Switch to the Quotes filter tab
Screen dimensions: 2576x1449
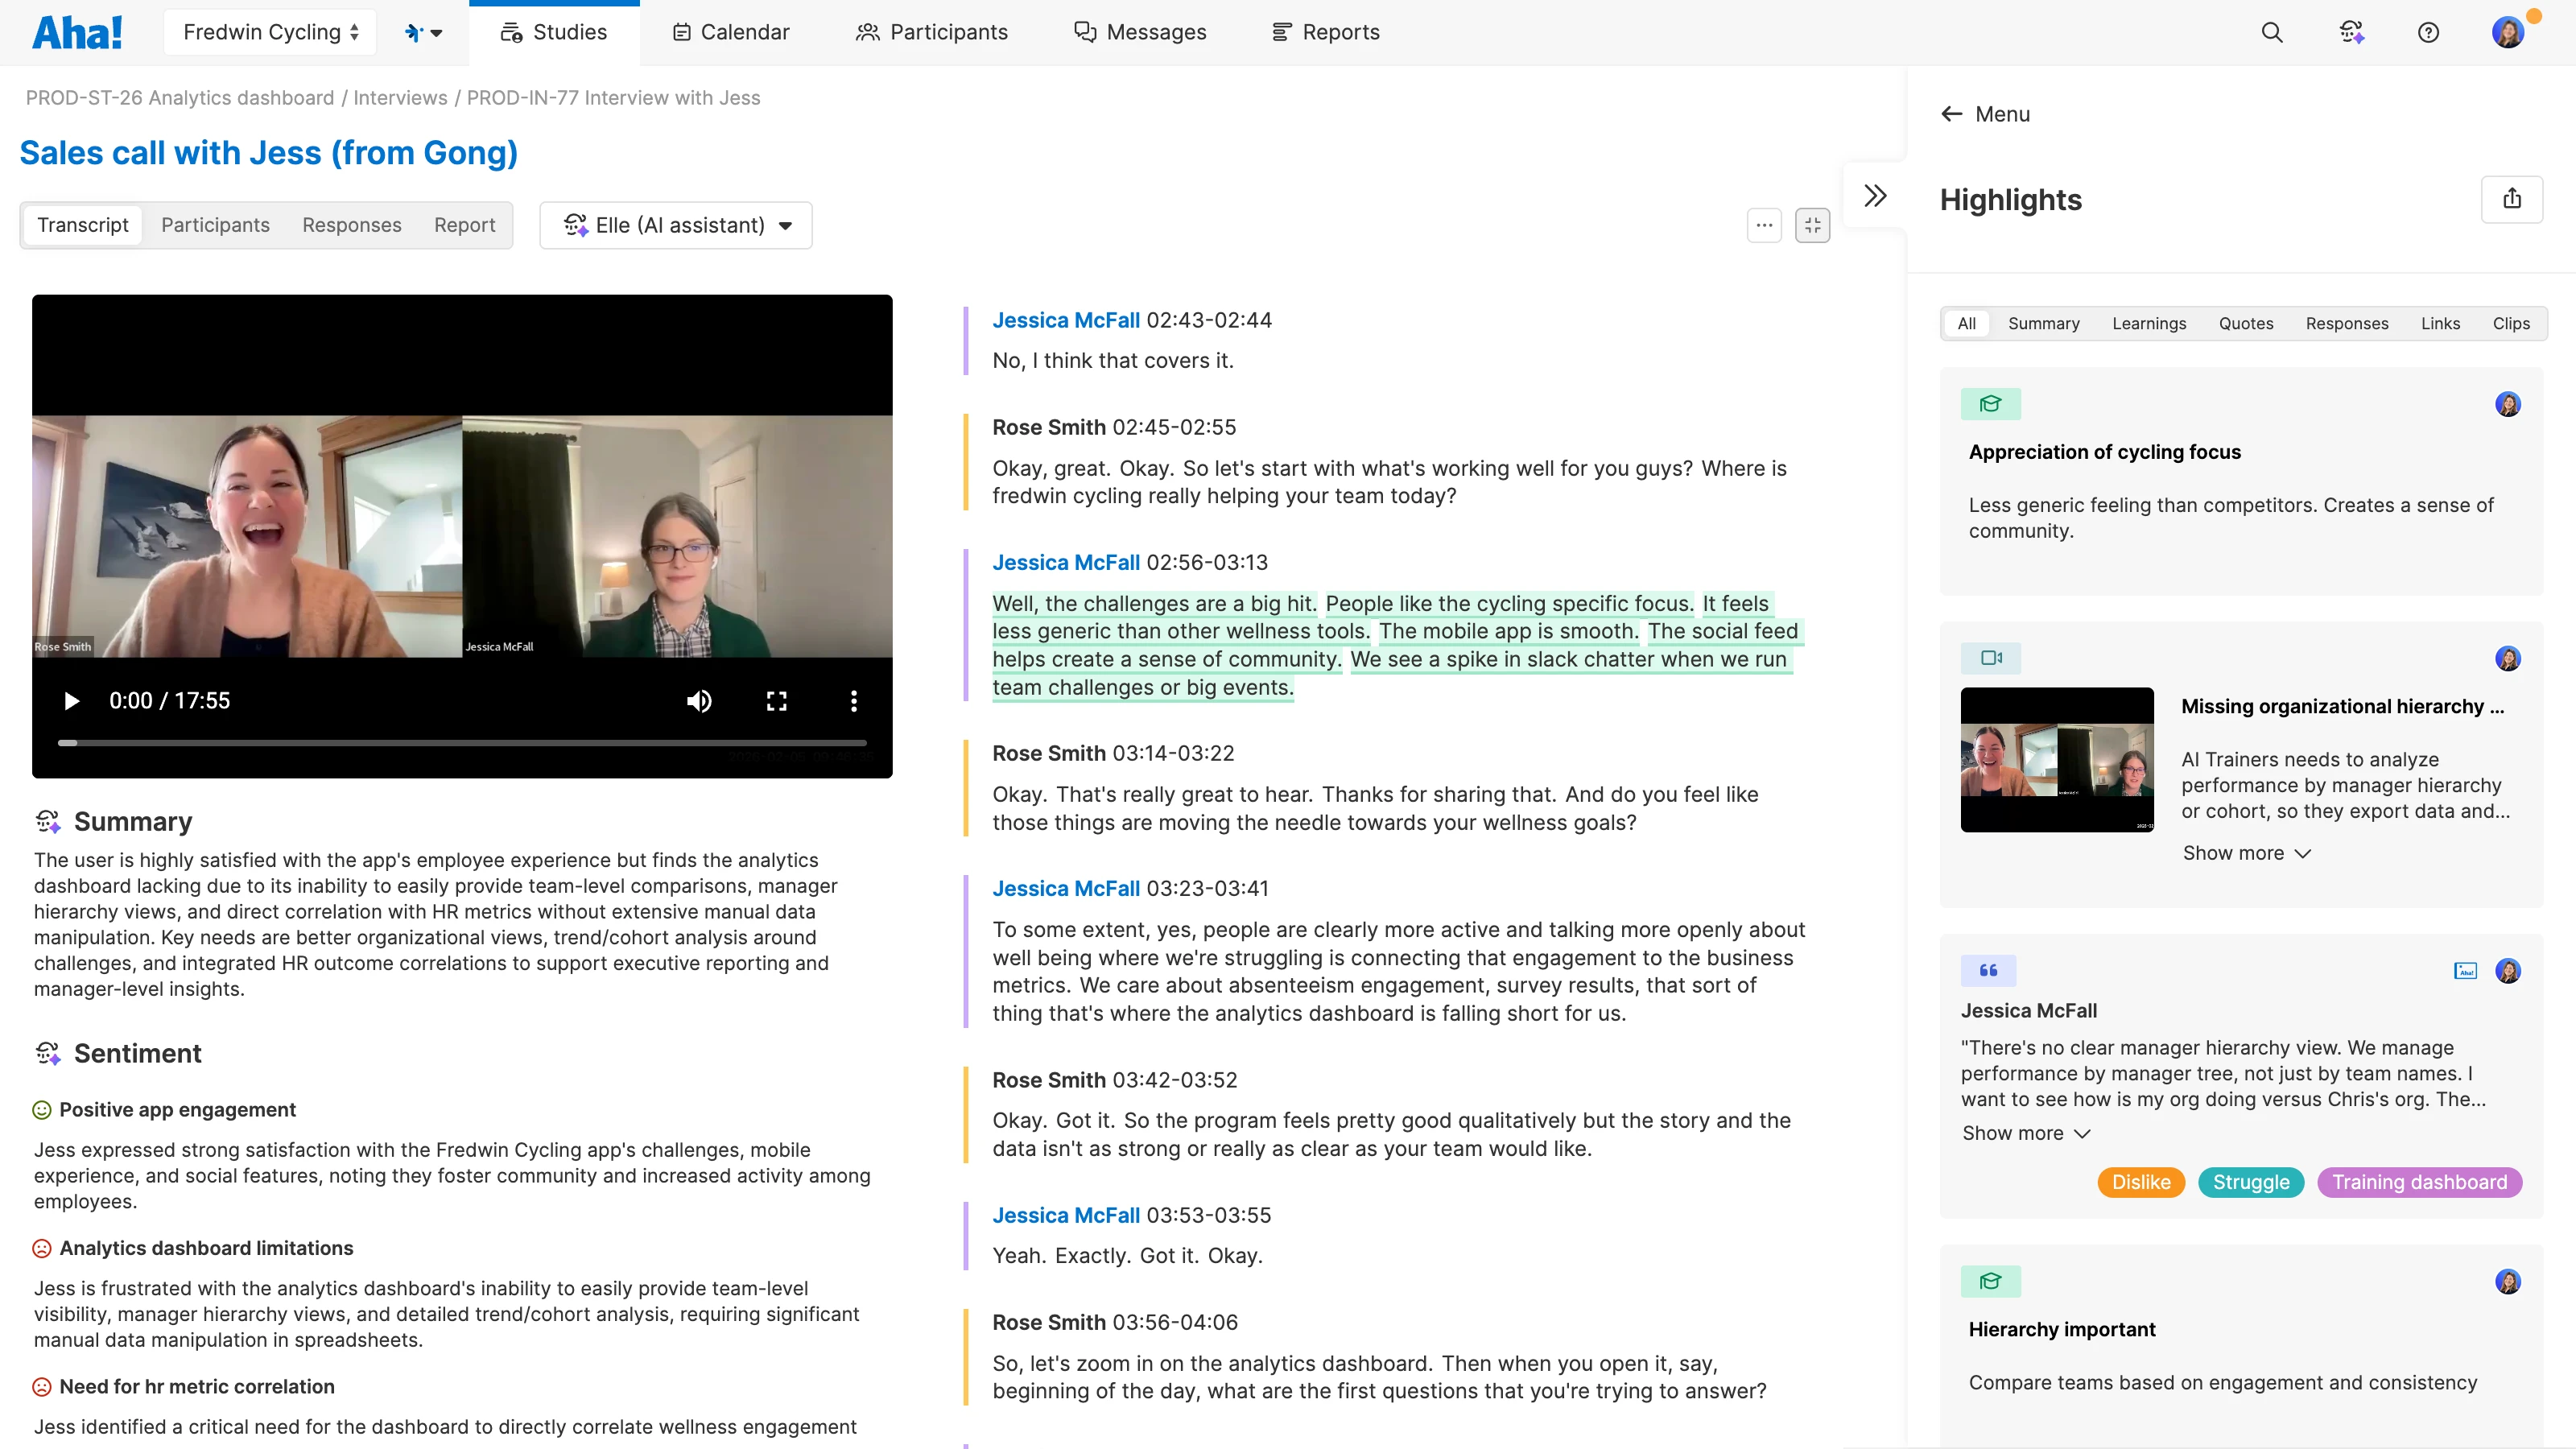(2245, 323)
